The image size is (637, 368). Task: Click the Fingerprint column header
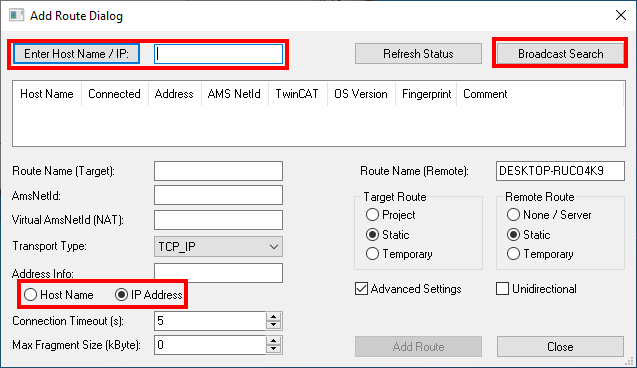pyautogui.click(x=426, y=94)
